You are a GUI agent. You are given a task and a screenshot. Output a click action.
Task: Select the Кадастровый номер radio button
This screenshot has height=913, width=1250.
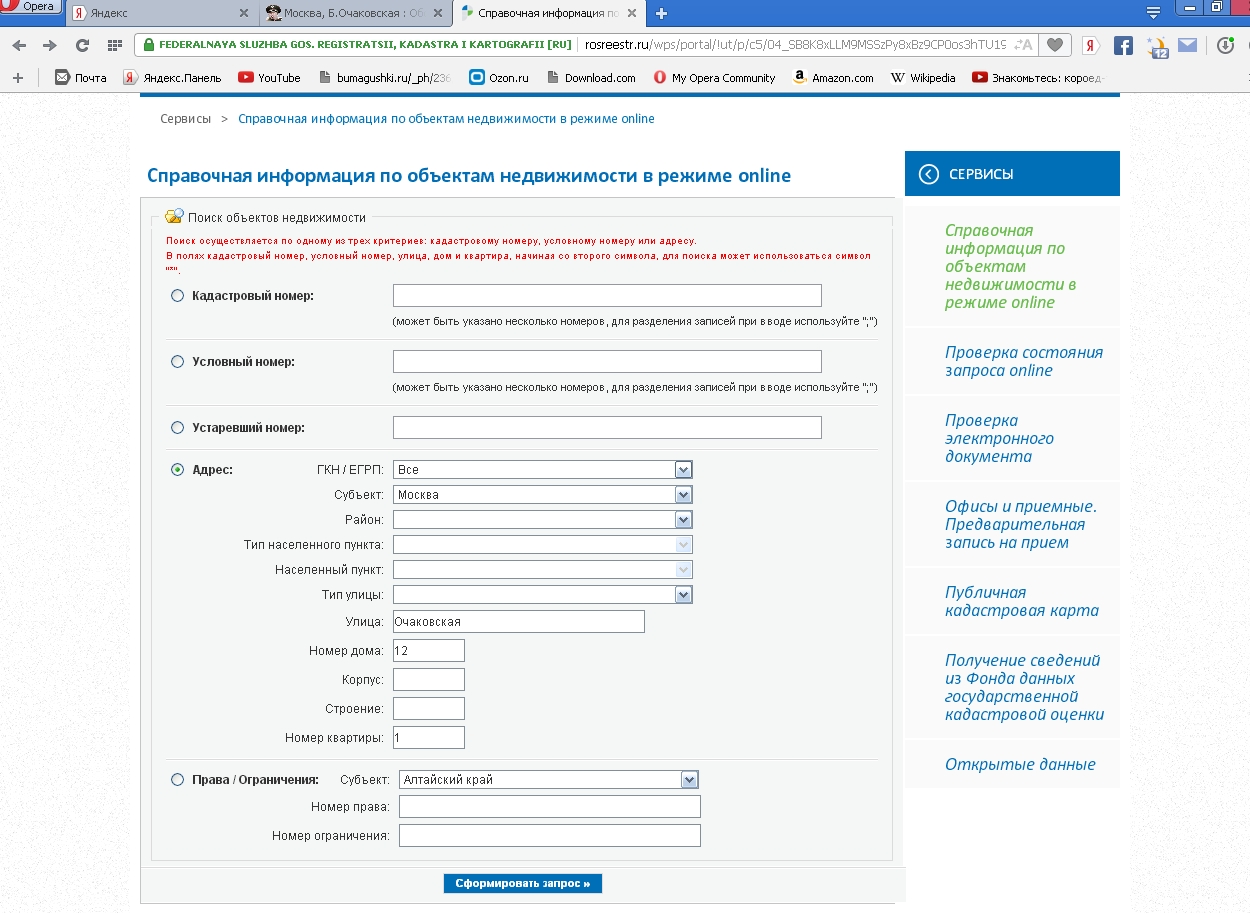[178, 296]
